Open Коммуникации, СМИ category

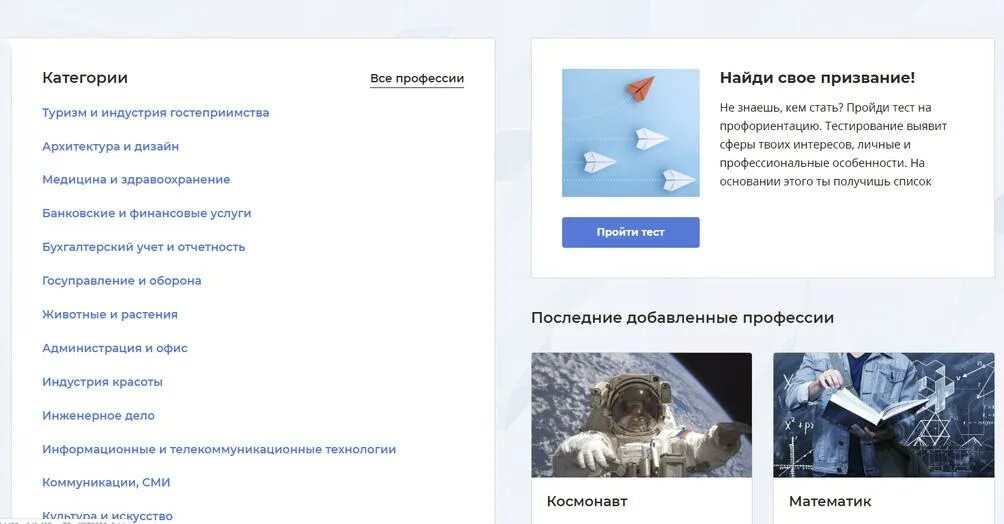[x=106, y=482]
